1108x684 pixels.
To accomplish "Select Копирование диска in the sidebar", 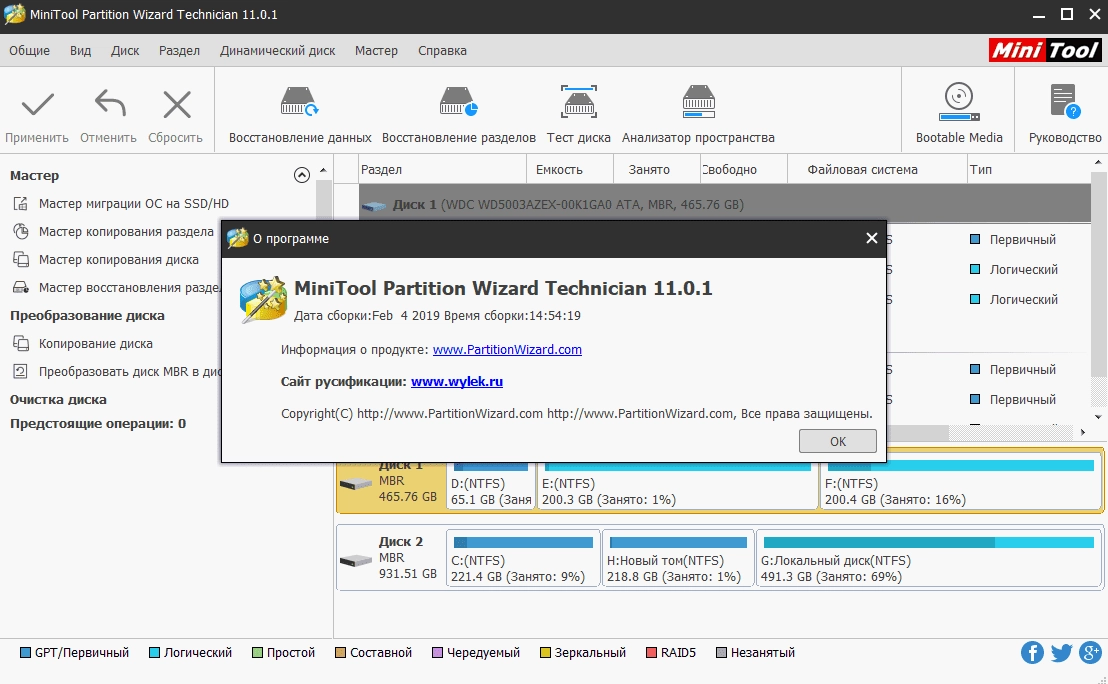I will [95, 343].
